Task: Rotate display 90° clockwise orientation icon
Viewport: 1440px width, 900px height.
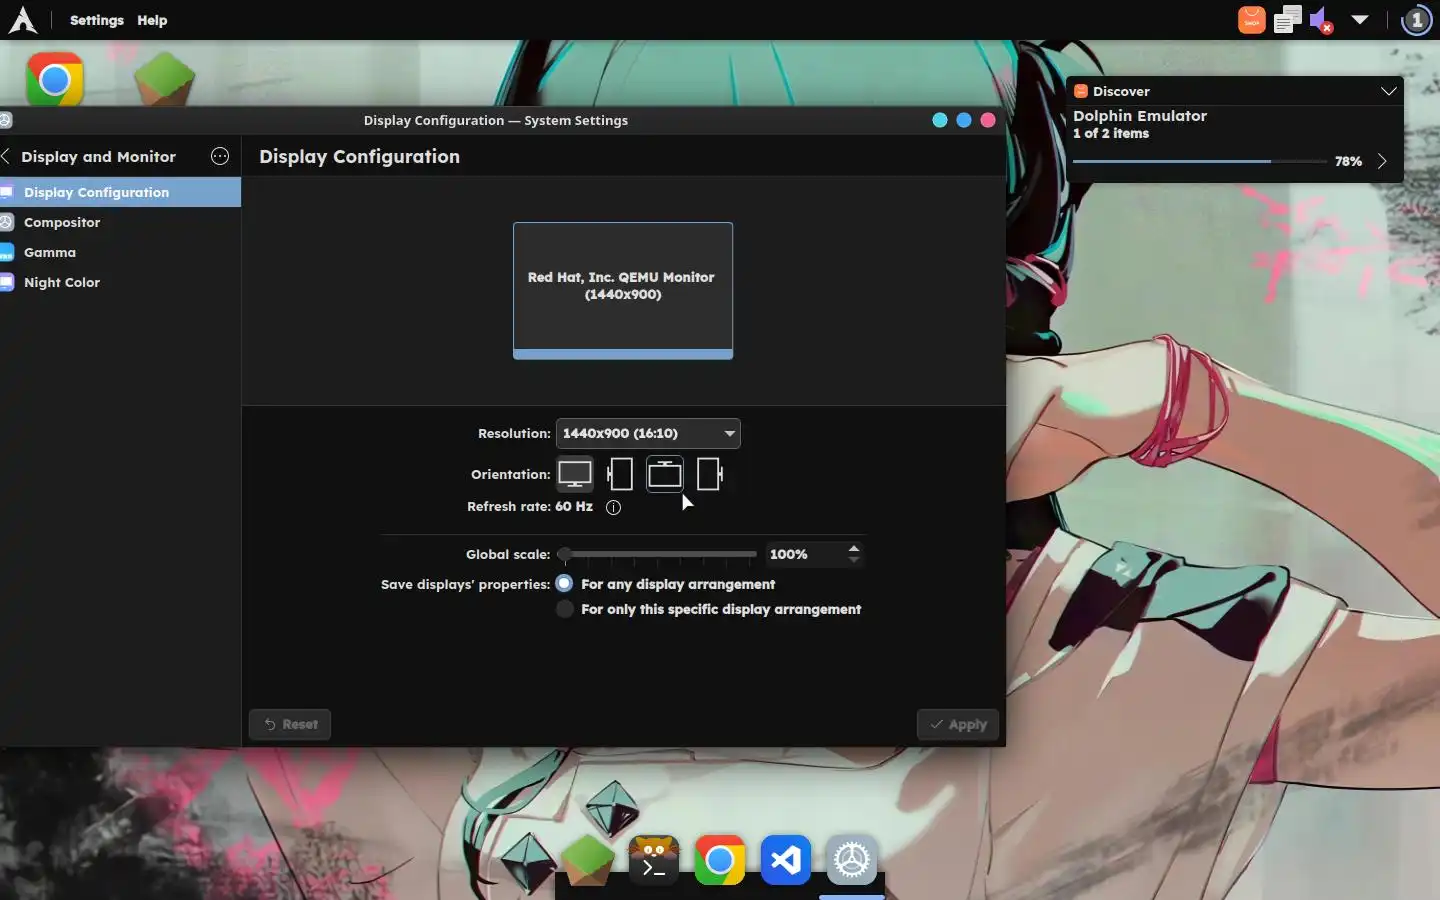Action: (x=709, y=474)
